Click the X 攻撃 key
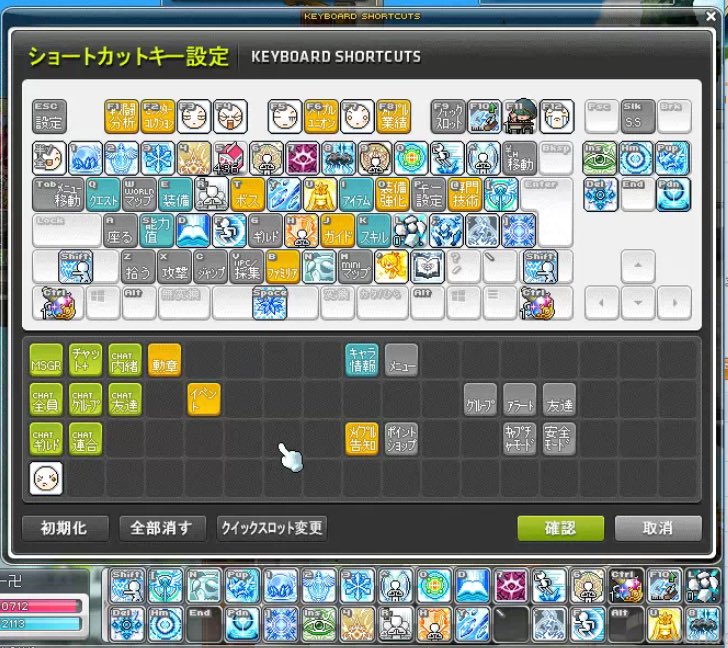This screenshot has width=728, height=648. [175, 266]
